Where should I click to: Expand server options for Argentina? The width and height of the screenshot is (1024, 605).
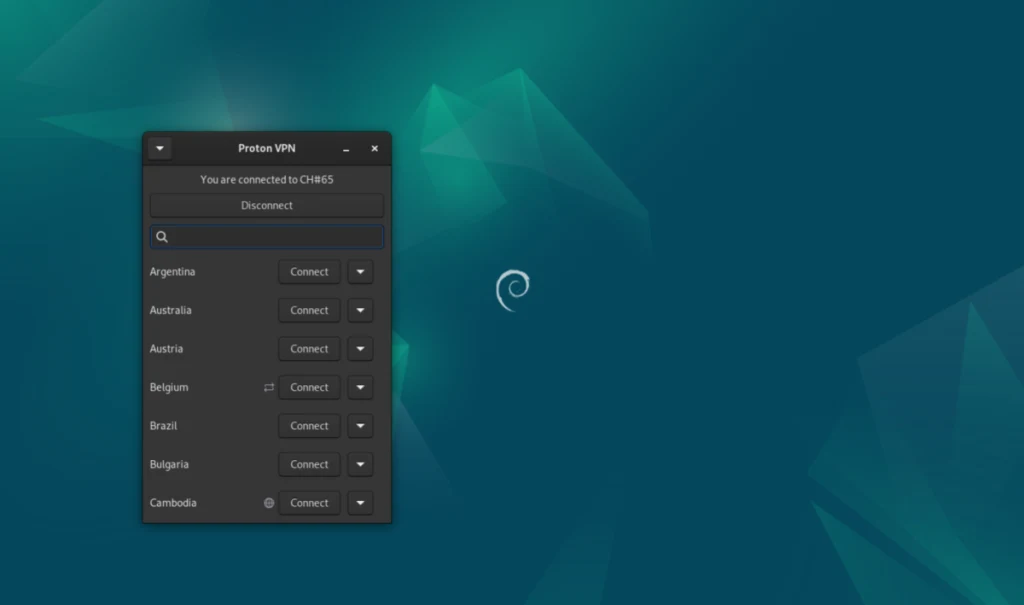(x=360, y=271)
